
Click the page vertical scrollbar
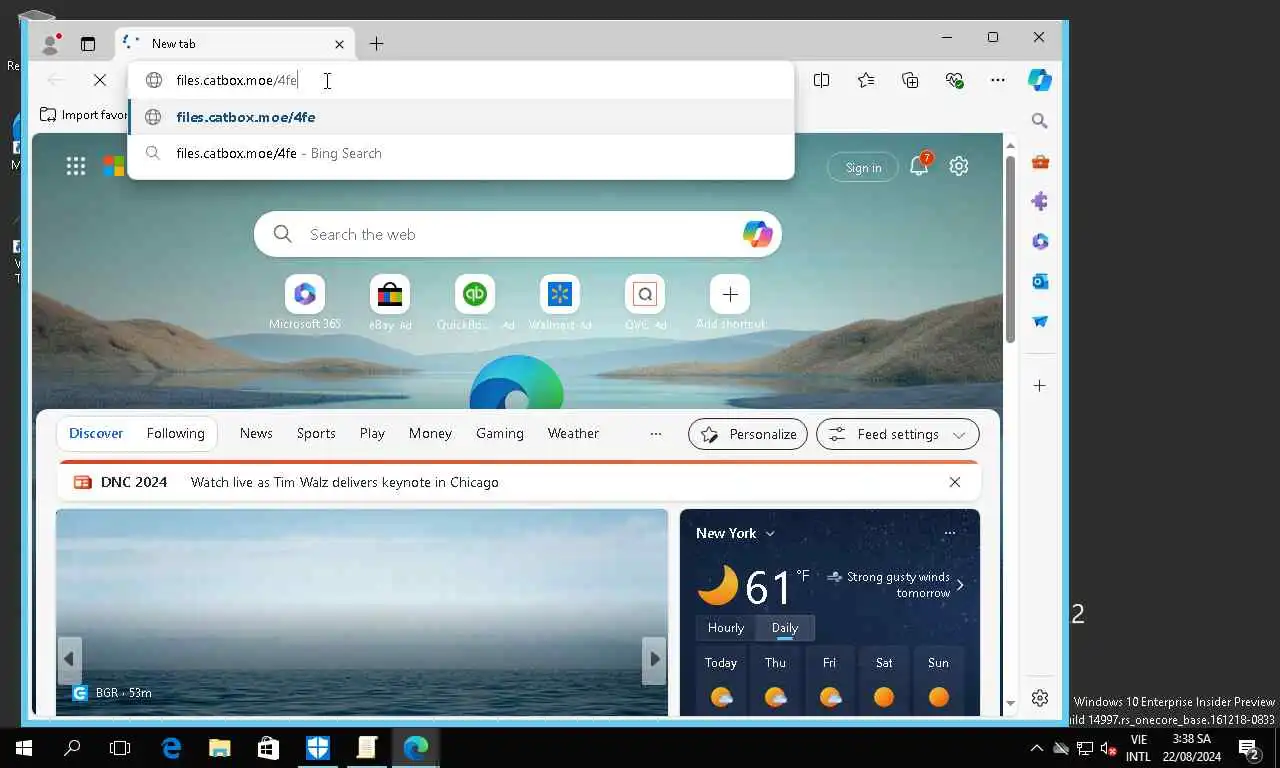1010,250
